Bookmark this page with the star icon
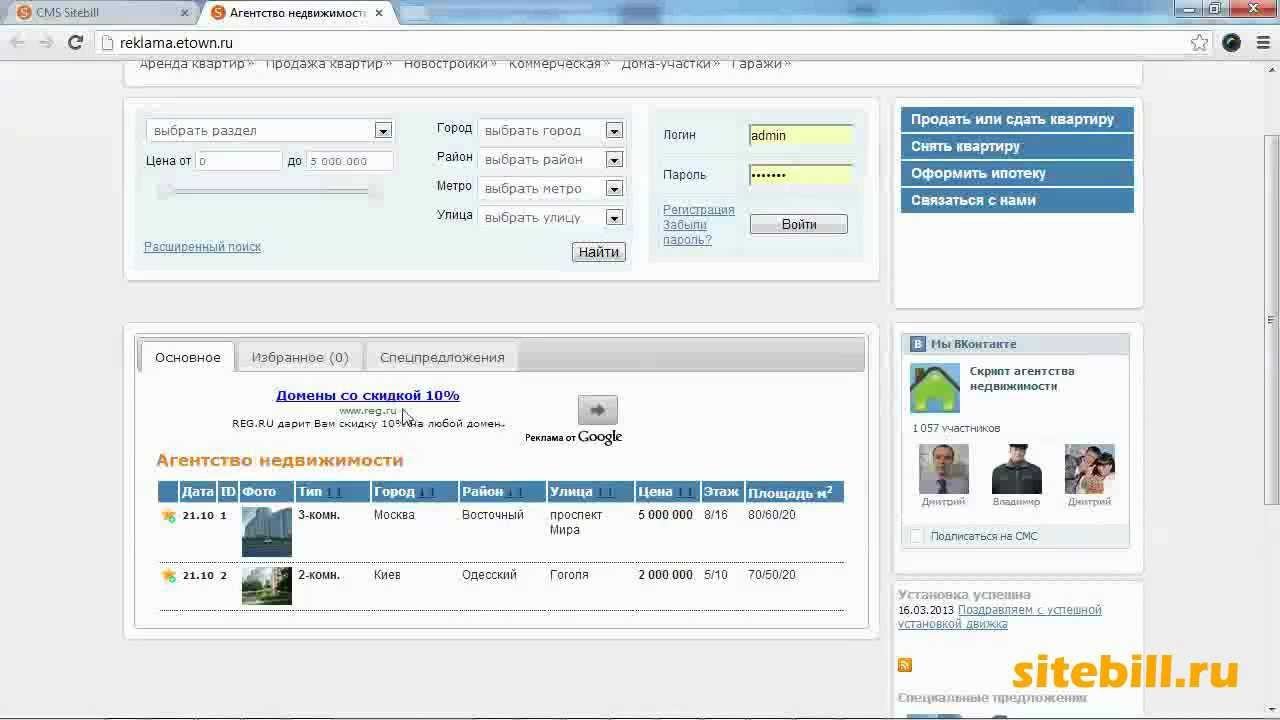The width and height of the screenshot is (1280, 720). click(x=1199, y=42)
